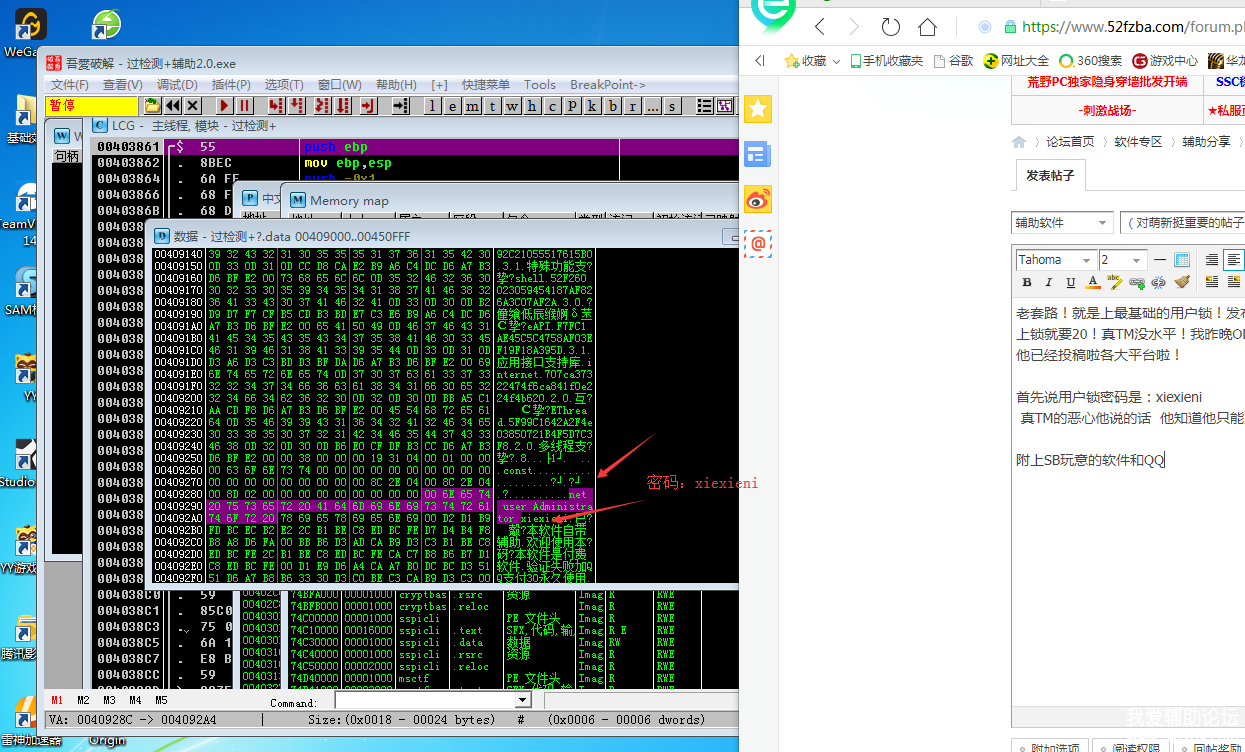Click the Trace over toolbar icon
The width and height of the screenshot is (1245, 752).
click(x=344, y=105)
